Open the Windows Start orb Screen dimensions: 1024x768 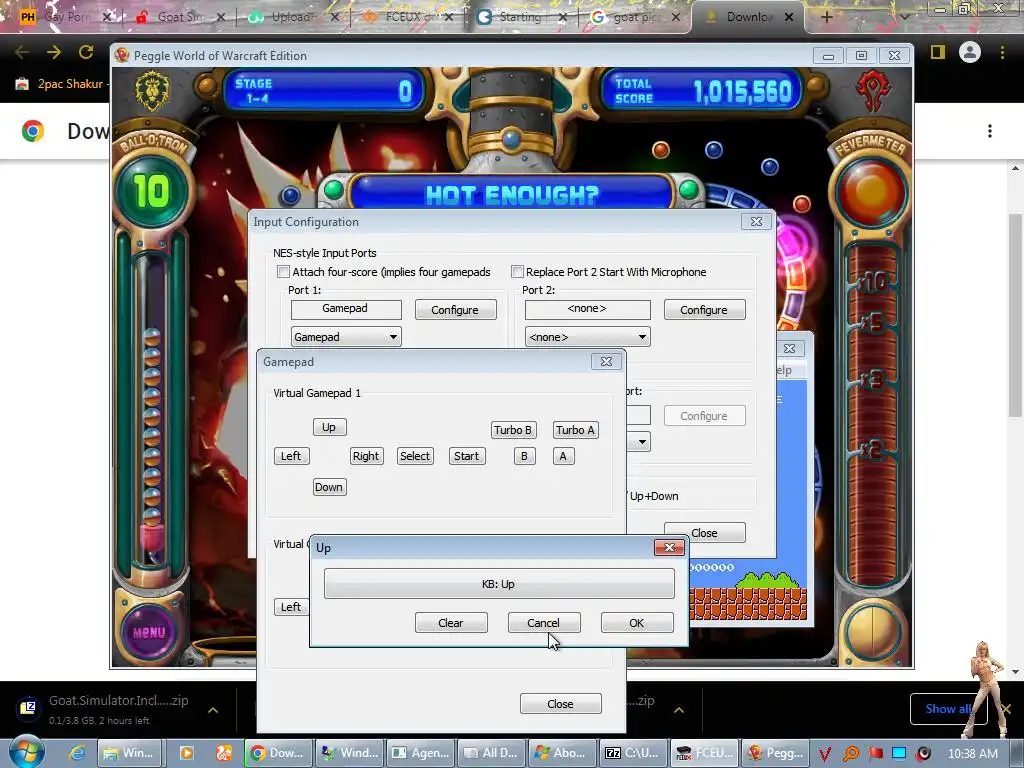coord(26,751)
